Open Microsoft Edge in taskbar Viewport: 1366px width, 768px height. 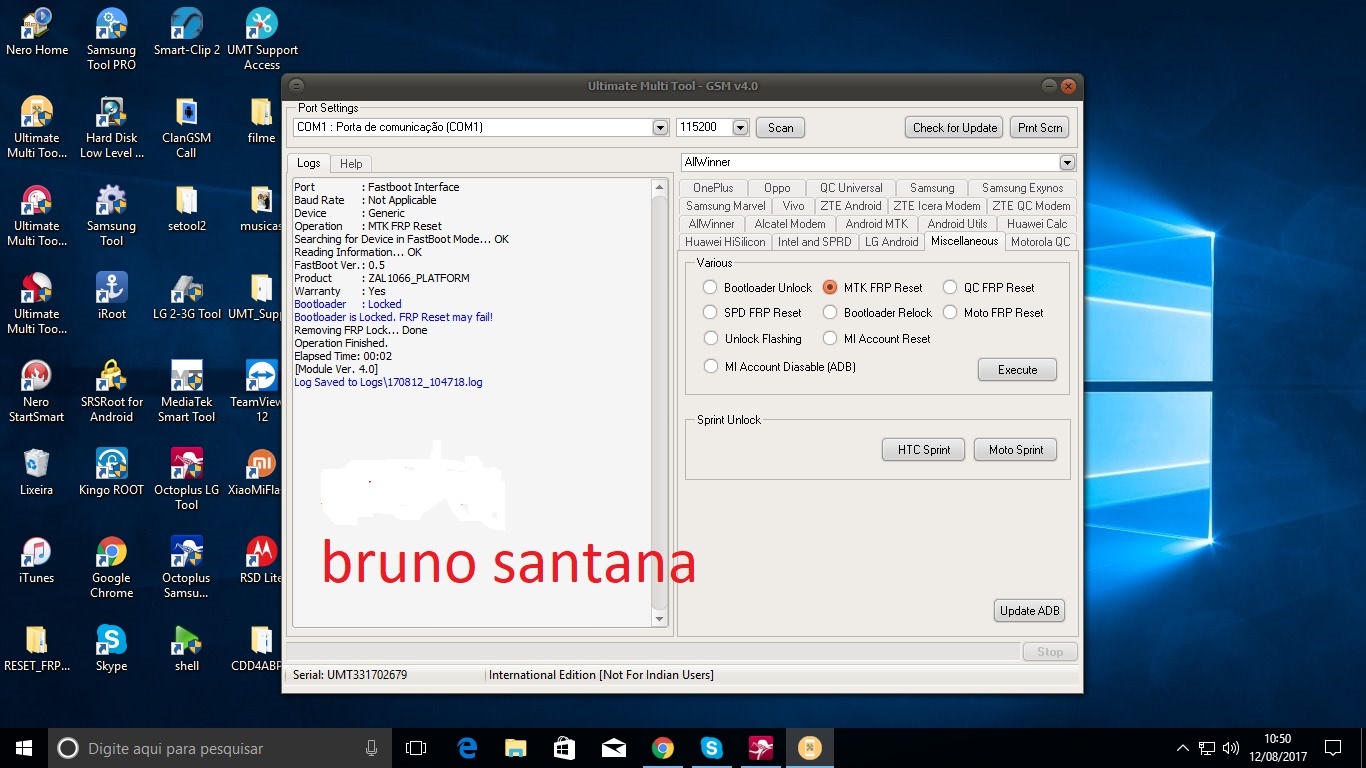point(467,748)
